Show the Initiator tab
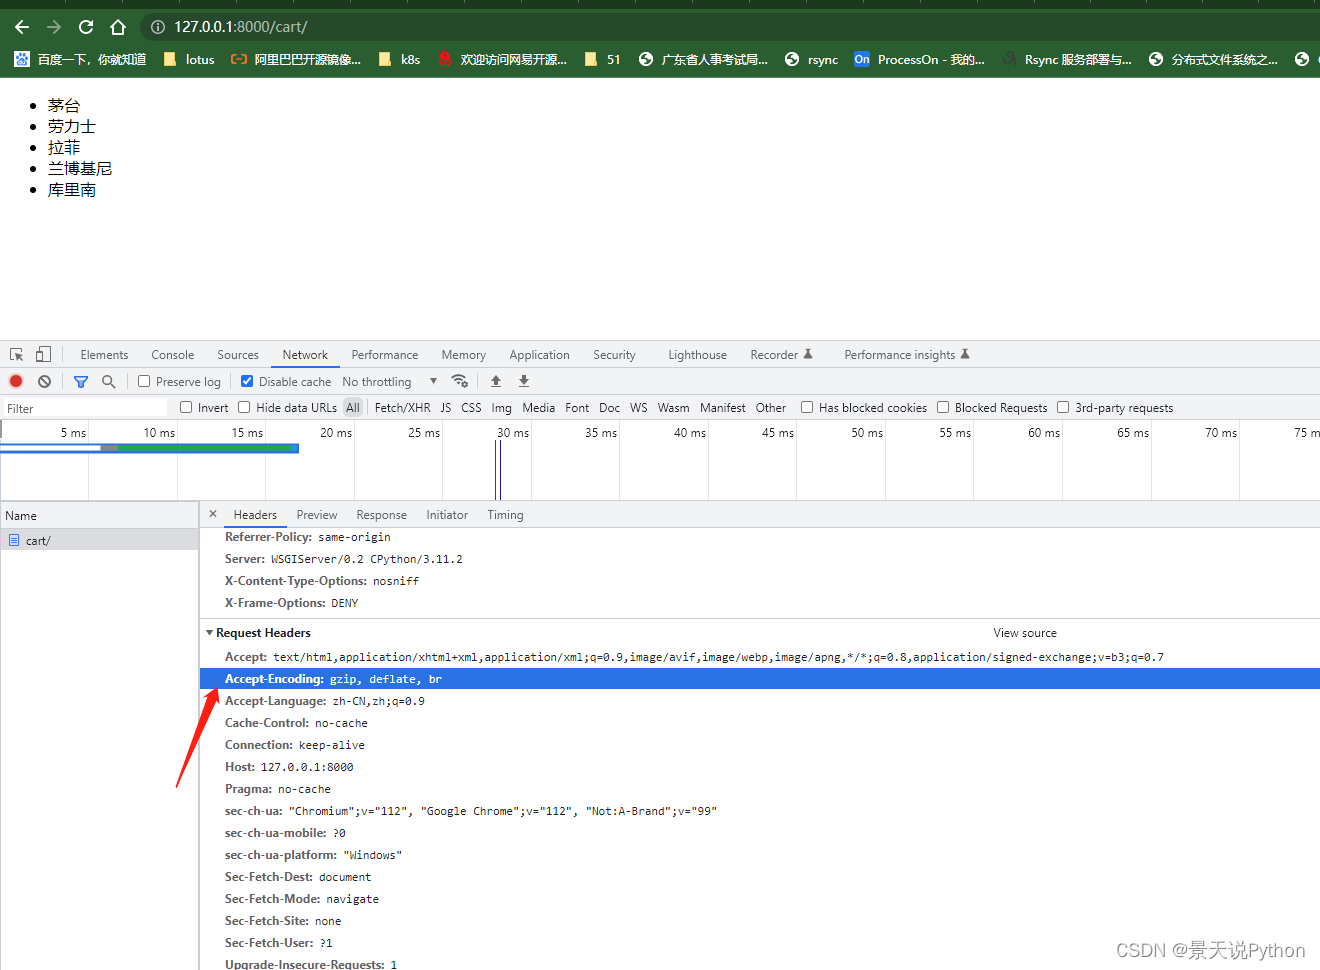 (x=447, y=515)
